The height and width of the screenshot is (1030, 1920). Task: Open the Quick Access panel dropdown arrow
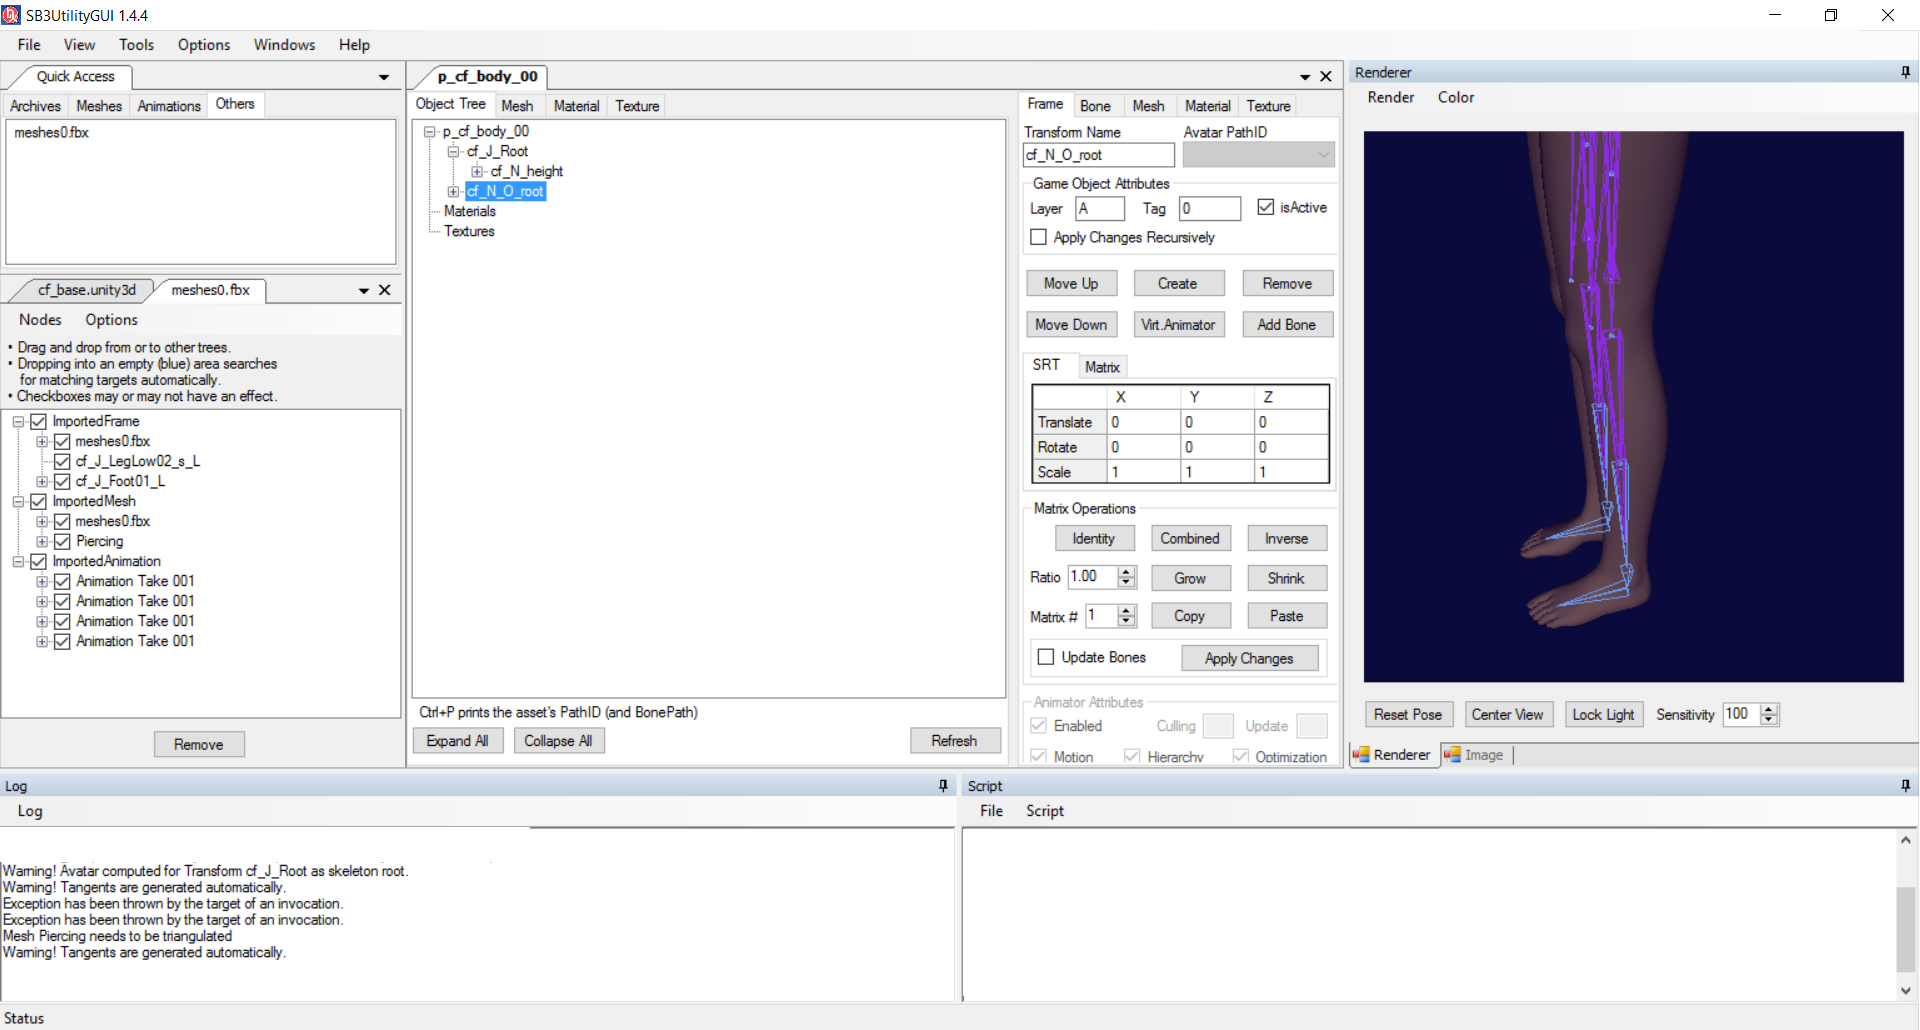click(384, 77)
